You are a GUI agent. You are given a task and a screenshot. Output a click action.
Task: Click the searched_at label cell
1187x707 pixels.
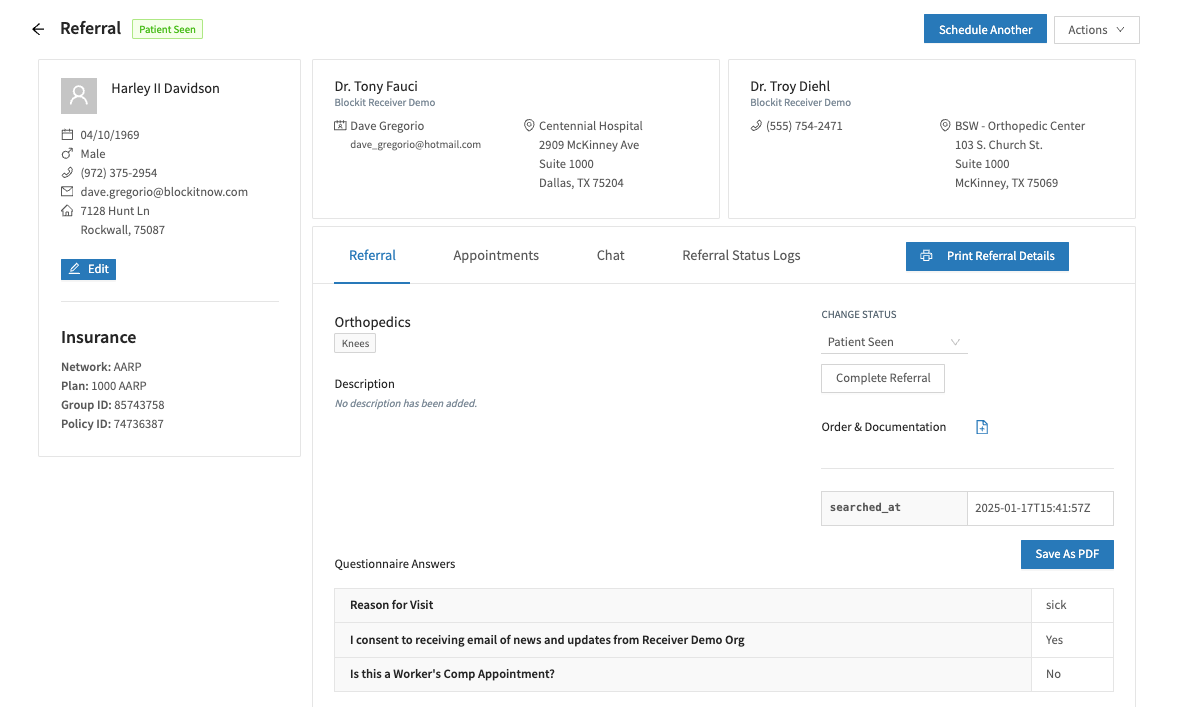click(894, 509)
